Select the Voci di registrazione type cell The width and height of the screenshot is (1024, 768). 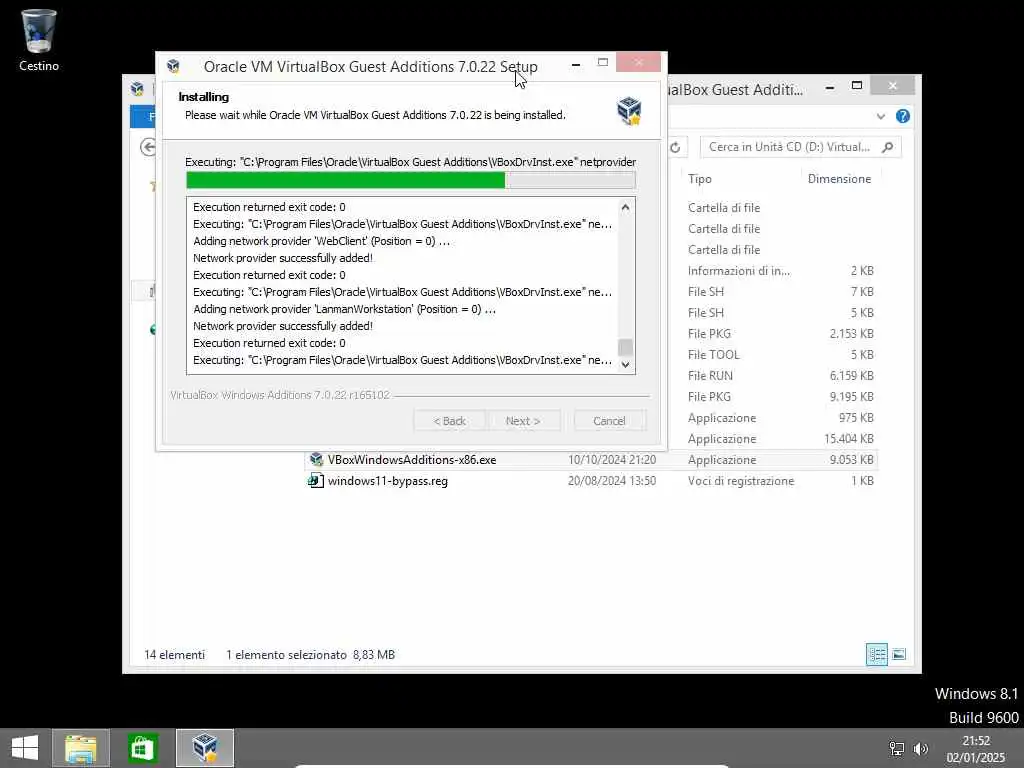[x=741, y=481]
